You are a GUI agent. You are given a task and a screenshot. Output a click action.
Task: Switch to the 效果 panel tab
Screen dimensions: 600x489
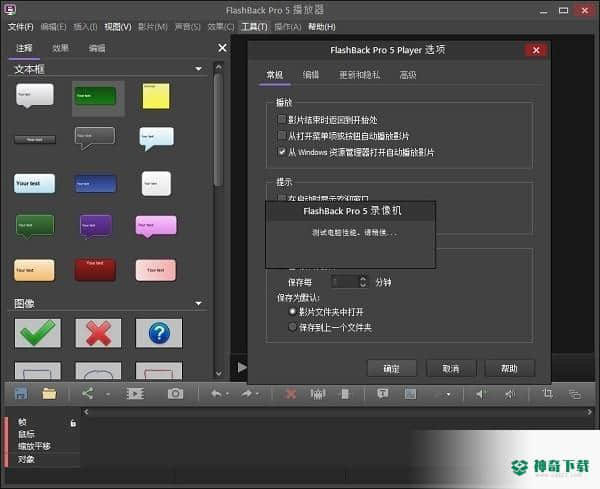tap(60, 48)
